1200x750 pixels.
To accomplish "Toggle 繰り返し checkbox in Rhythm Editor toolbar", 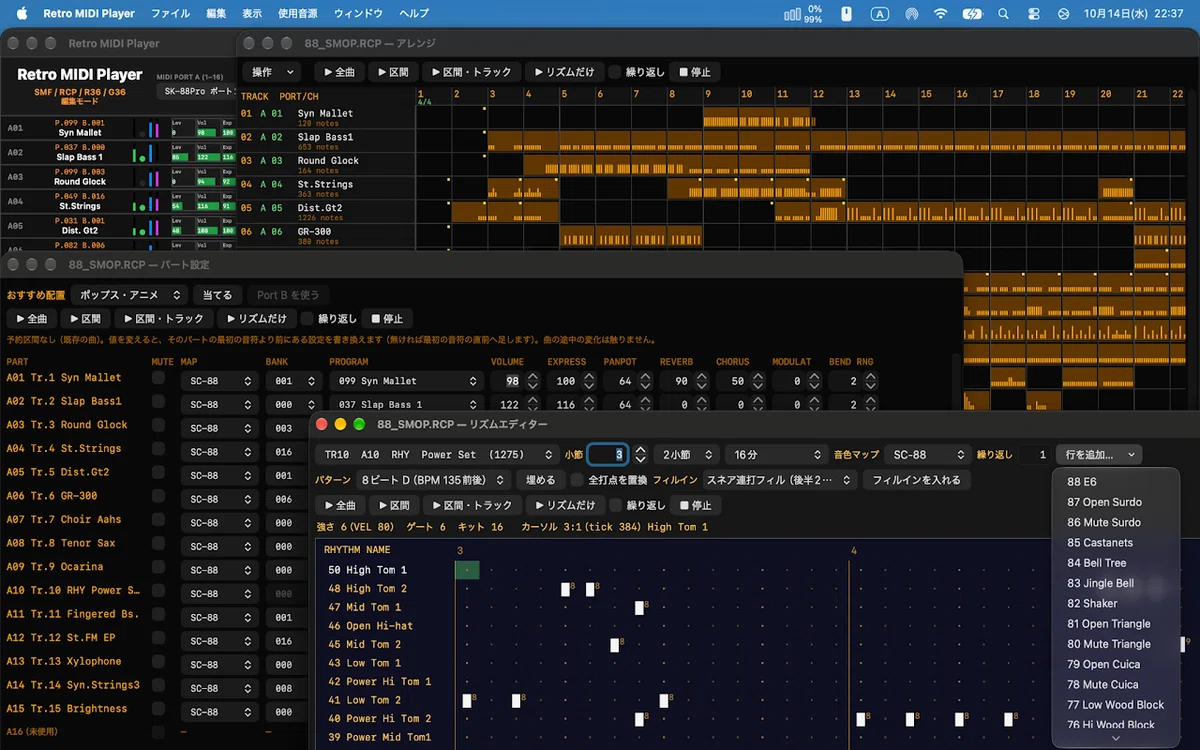I will (616, 505).
